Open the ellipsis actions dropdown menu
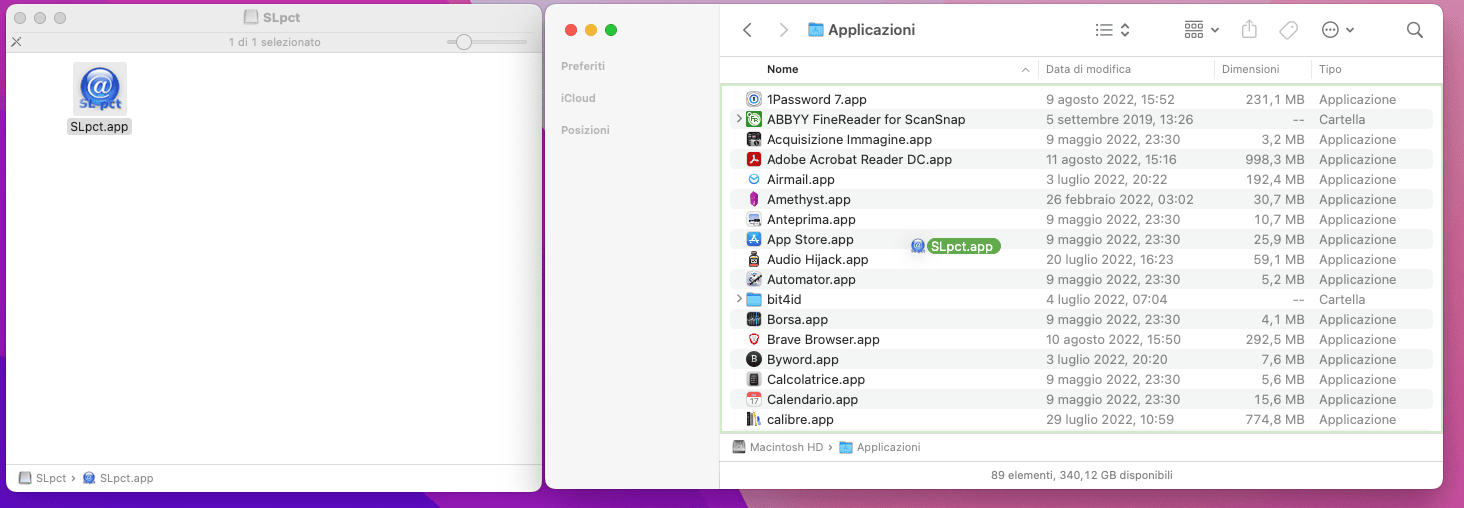Image resolution: width=1464 pixels, height=508 pixels. point(1338,30)
